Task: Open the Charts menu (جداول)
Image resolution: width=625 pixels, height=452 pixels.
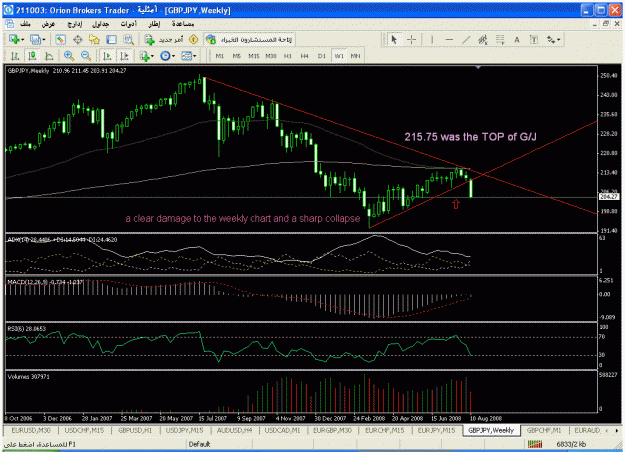Action: click(100, 24)
